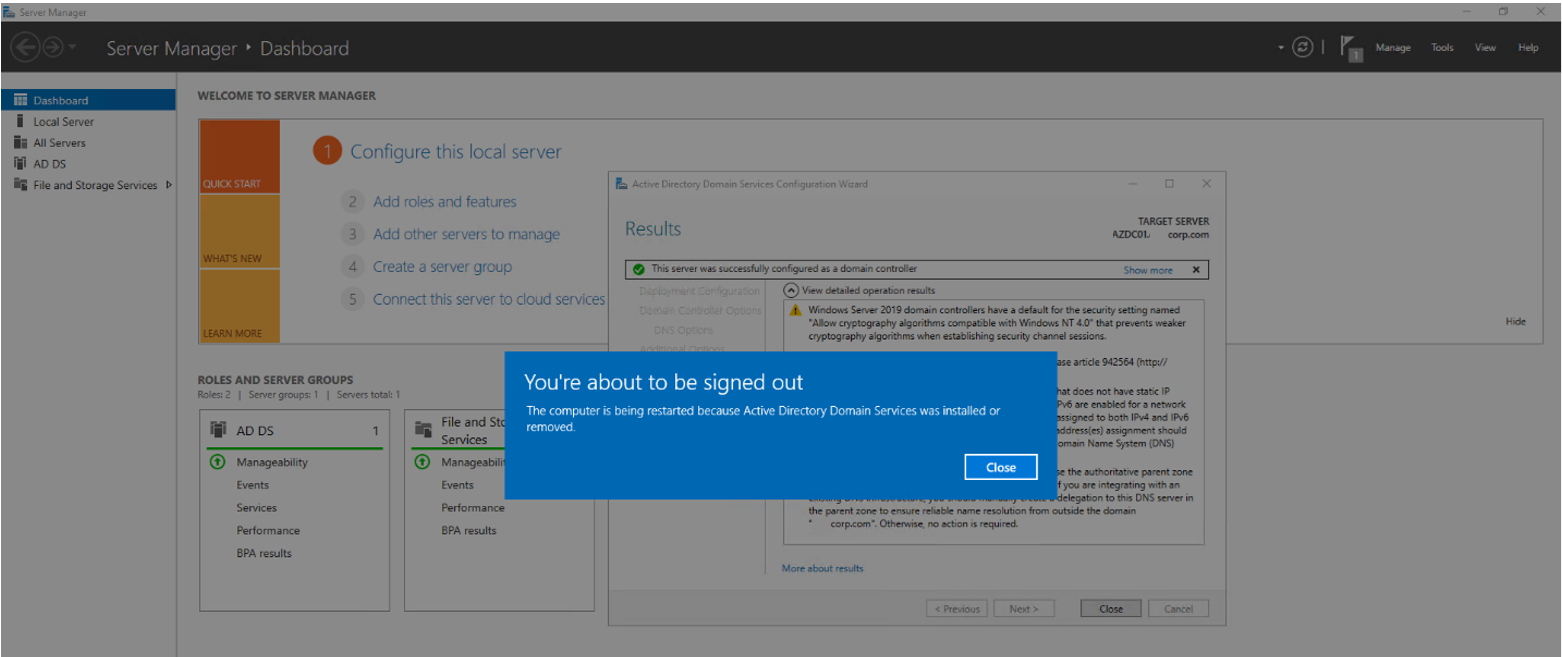
Task: Click Connect this server to cloud services
Action: (x=489, y=299)
